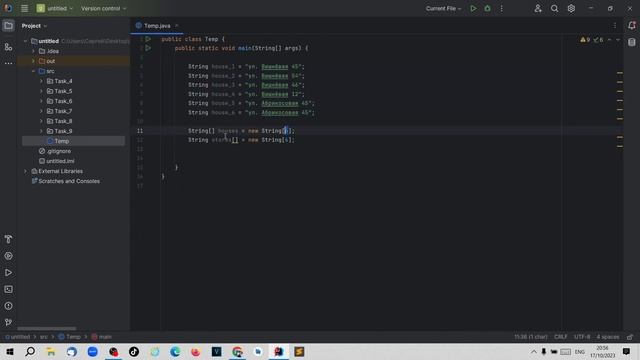Open editor tab options menu
The width and height of the screenshot is (640, 360).
tap(615, 26)
